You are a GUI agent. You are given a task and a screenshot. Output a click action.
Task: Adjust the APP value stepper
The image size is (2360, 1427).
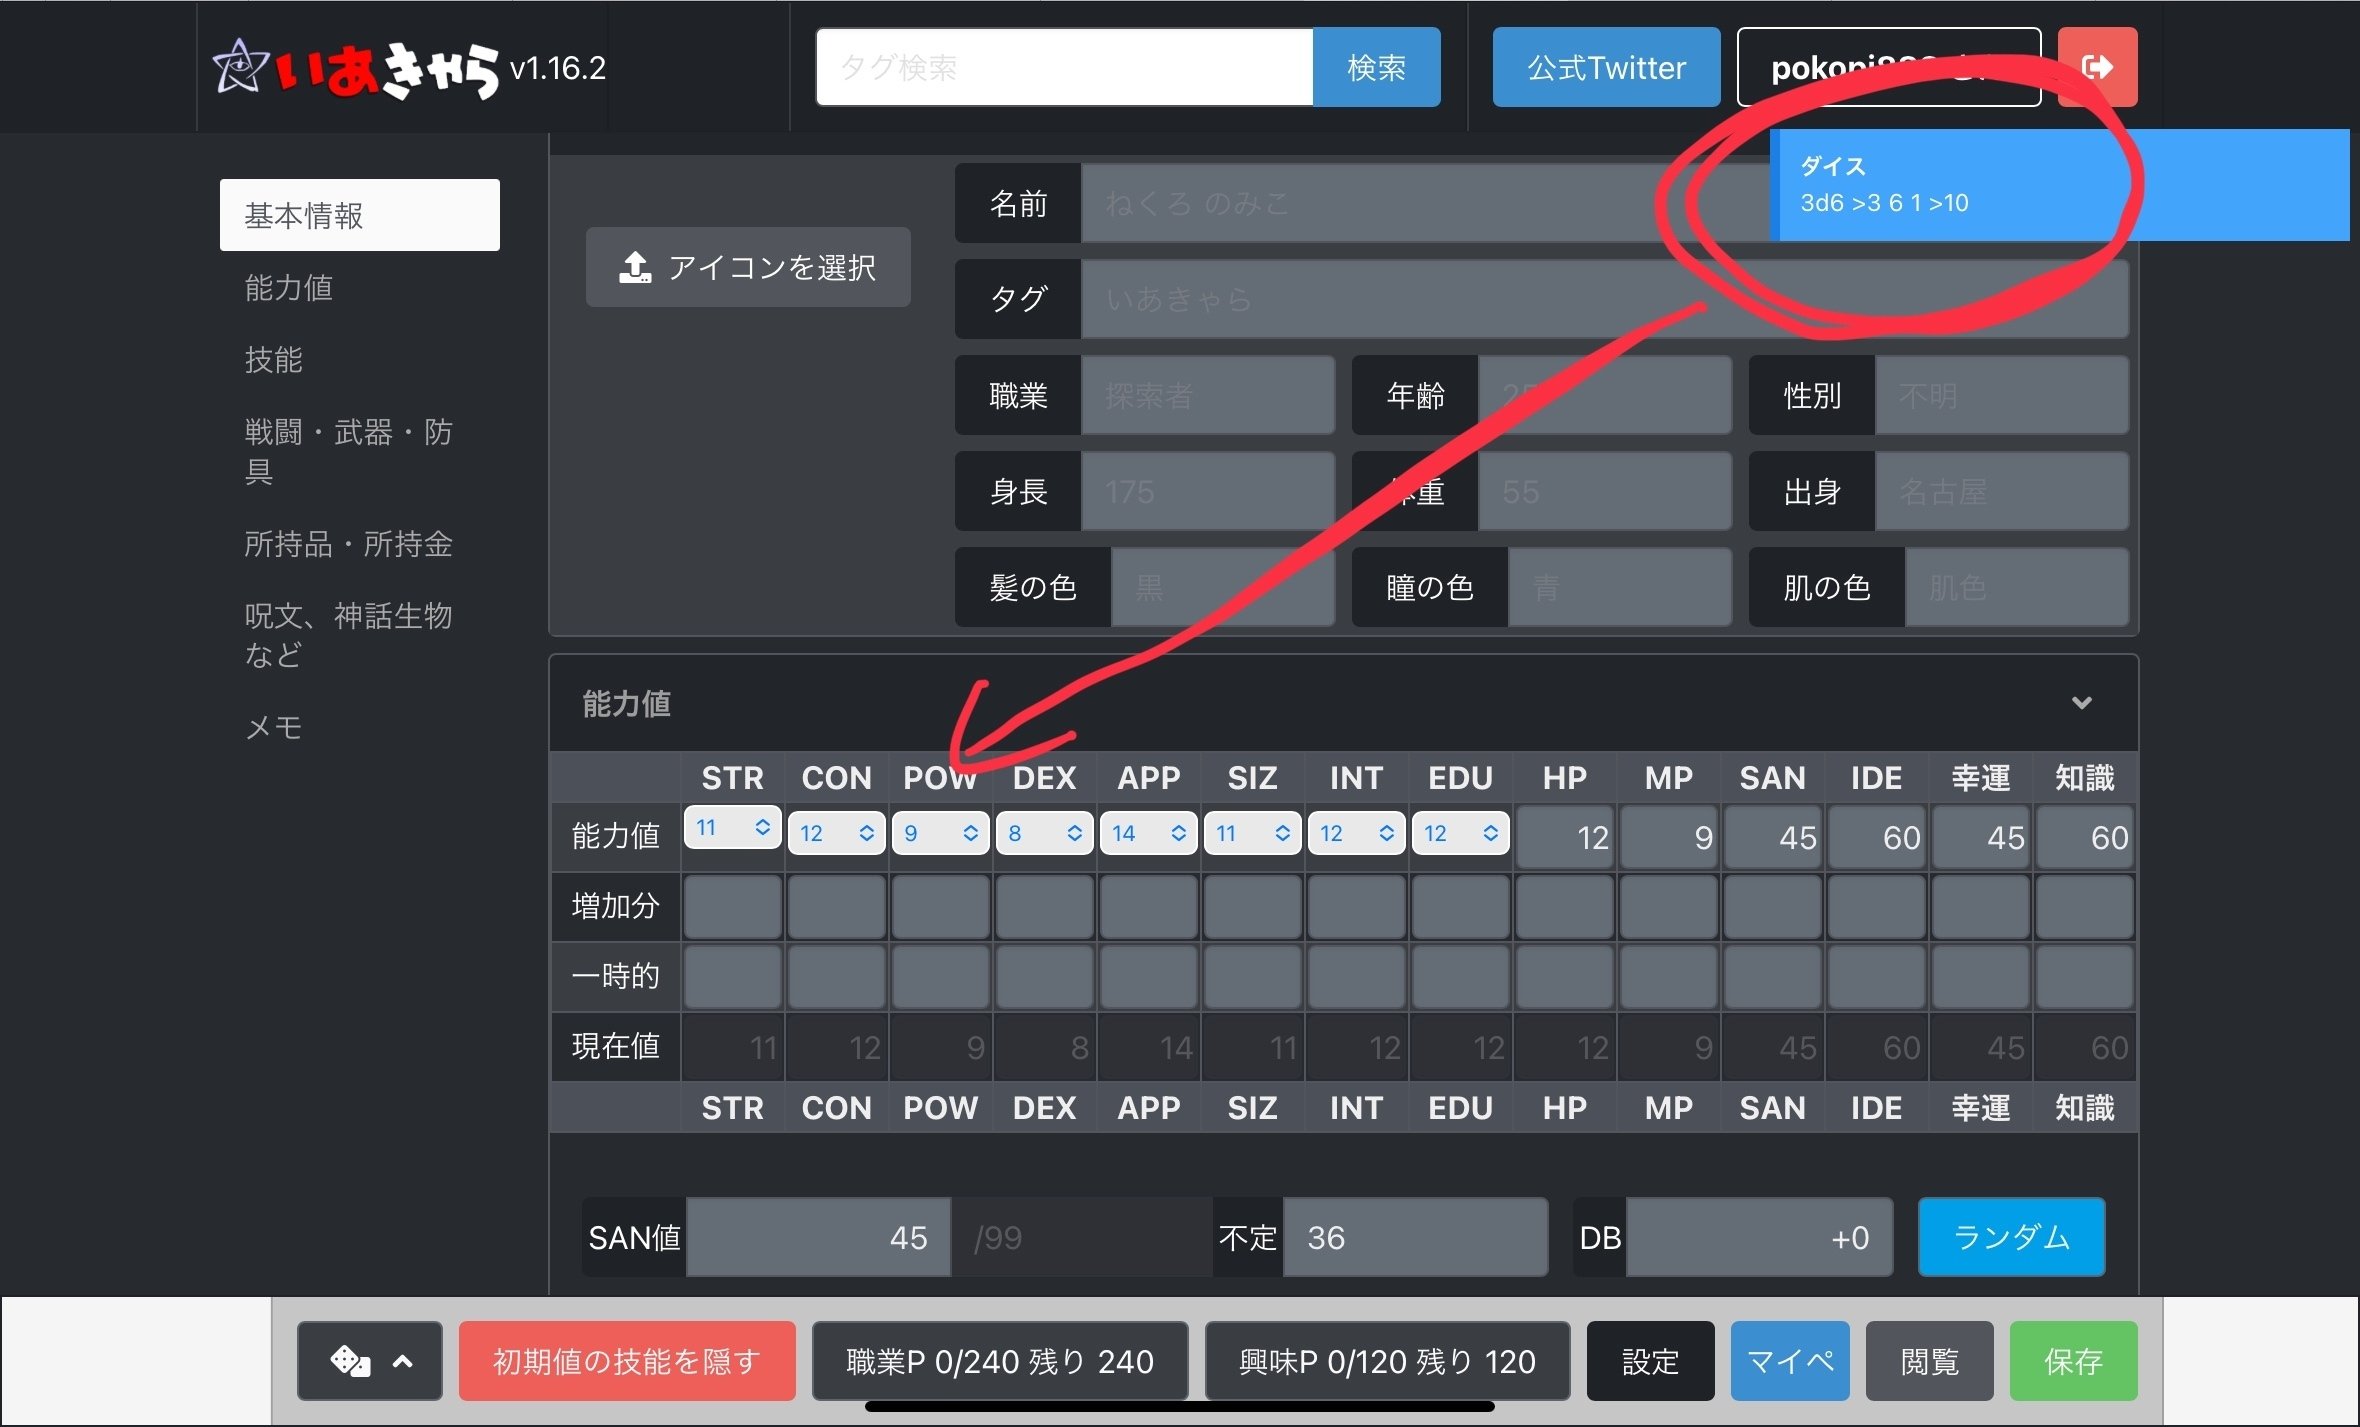[x=1148, y=833]
